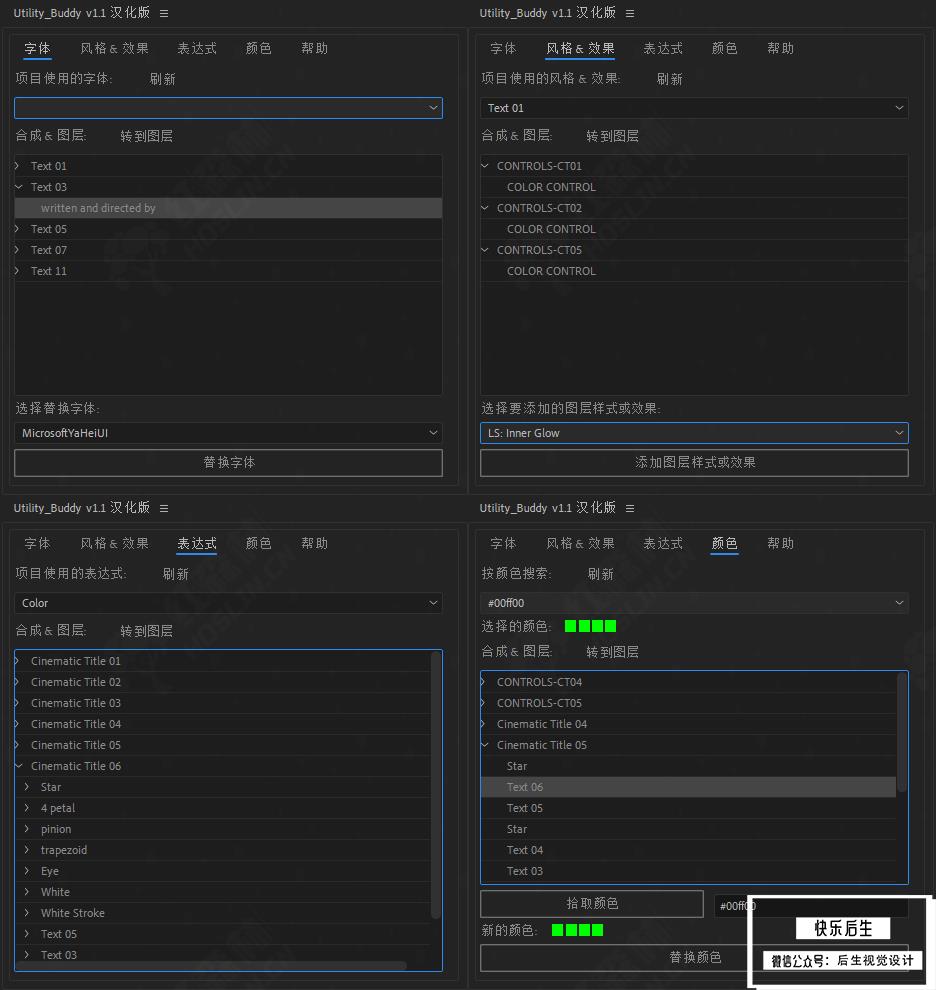936x990 pixels.
Task: Select Cinematic Title 04 in expressions list
Action: pyautogui.click(x=76, y=724)
